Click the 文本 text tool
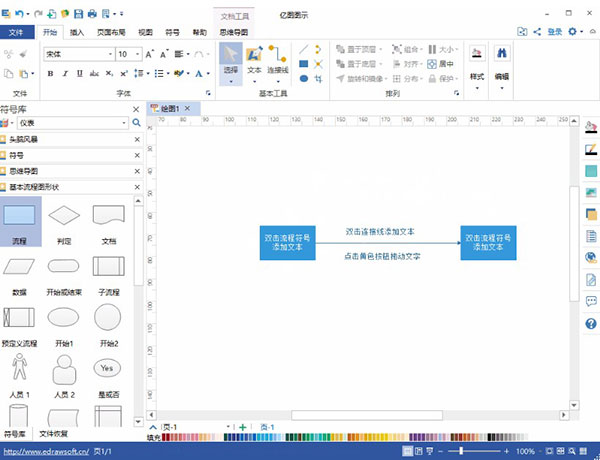600x460 pixels. point(255,58)
